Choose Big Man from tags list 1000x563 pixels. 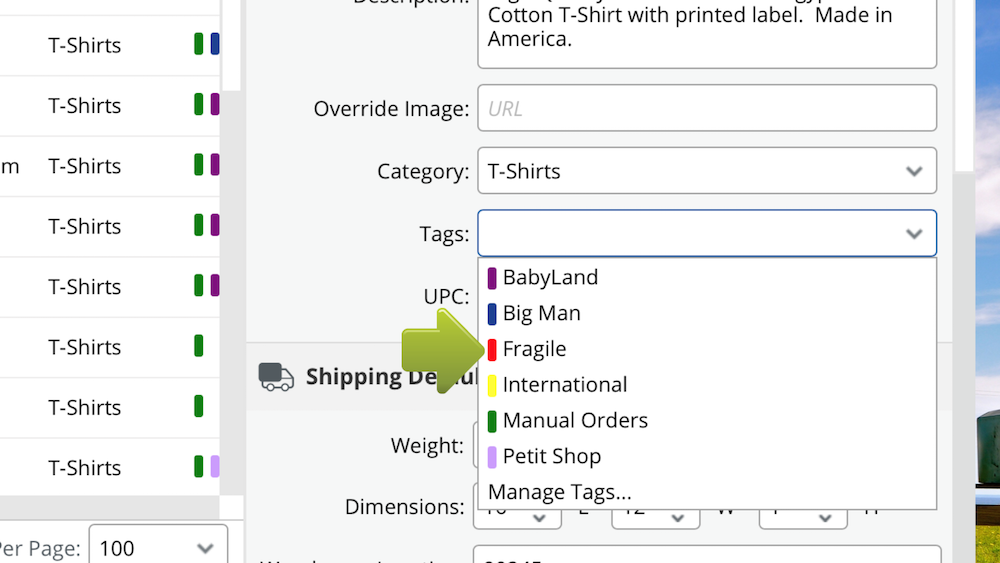[541, 313]
